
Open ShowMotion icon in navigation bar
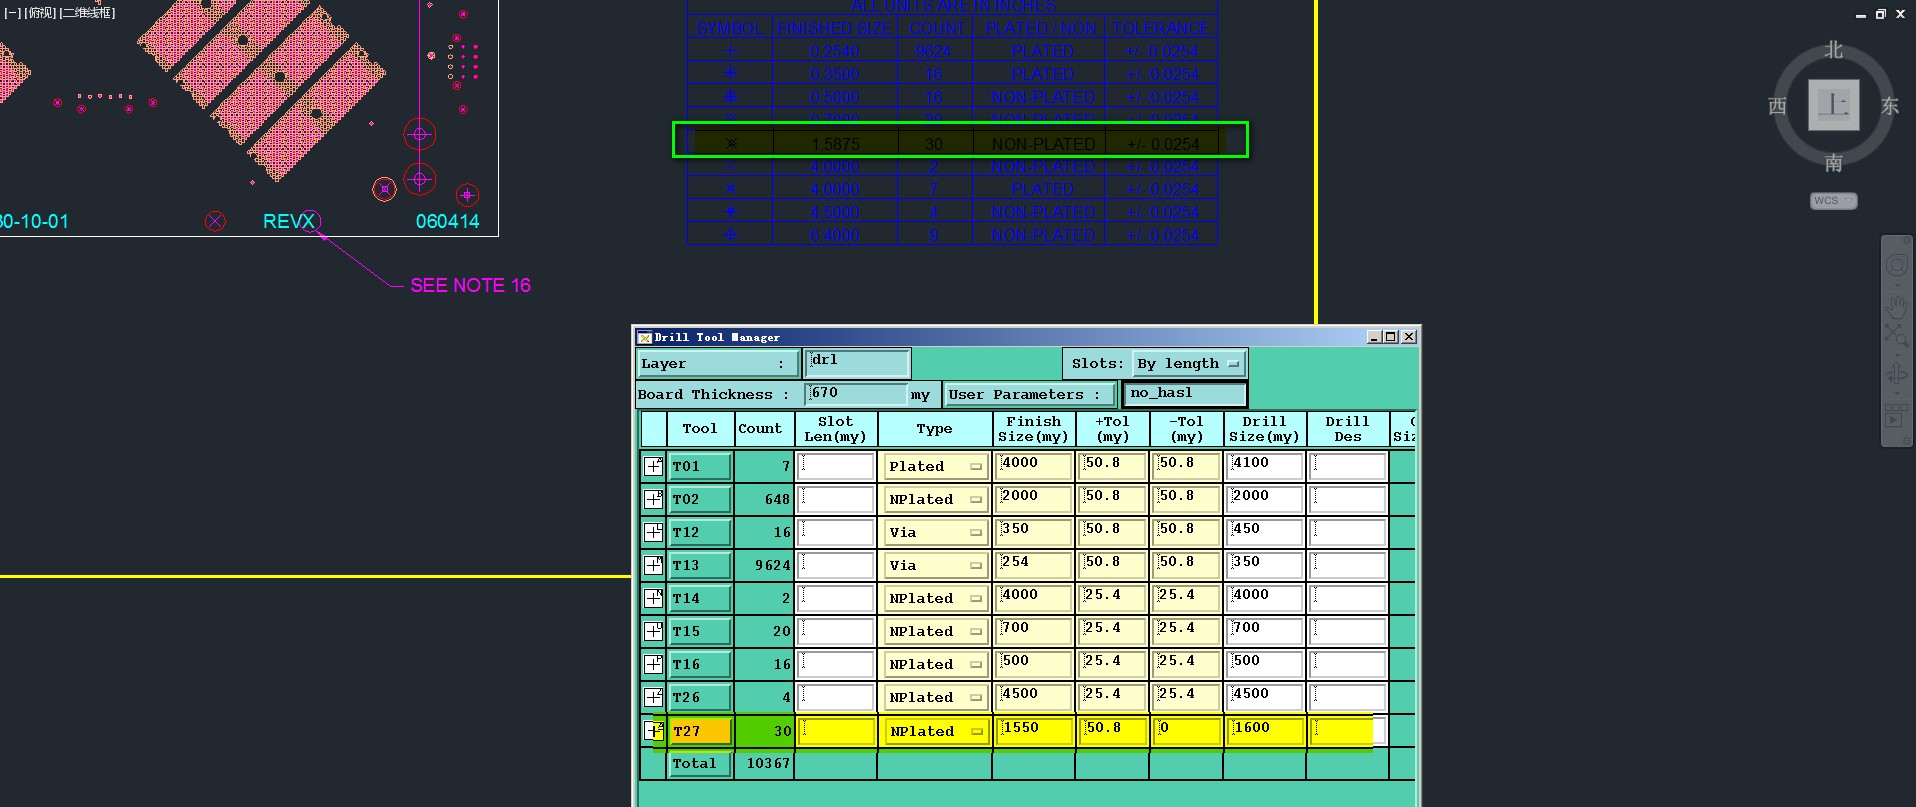(1896, 416)
